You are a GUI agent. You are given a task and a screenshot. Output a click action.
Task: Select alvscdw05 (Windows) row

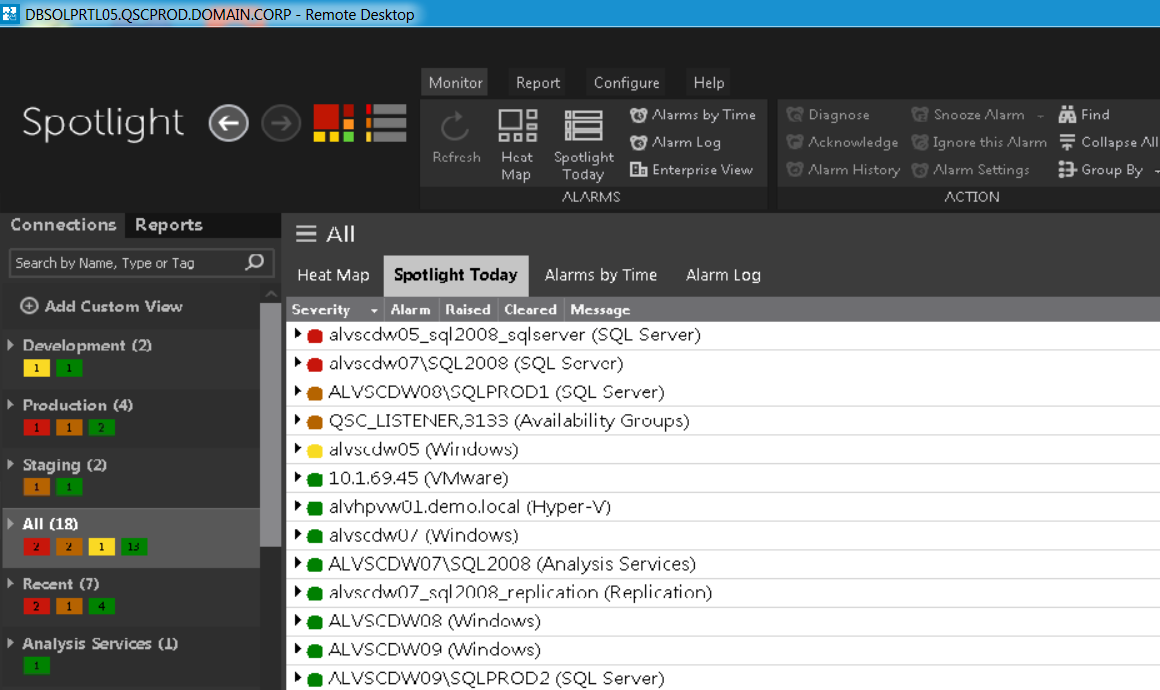point(723,449)
